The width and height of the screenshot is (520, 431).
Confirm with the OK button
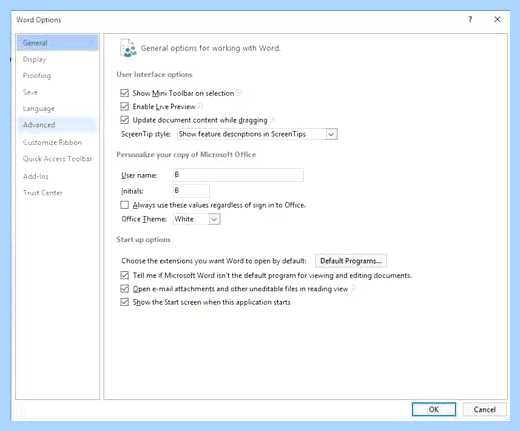[x=434, y=409]
